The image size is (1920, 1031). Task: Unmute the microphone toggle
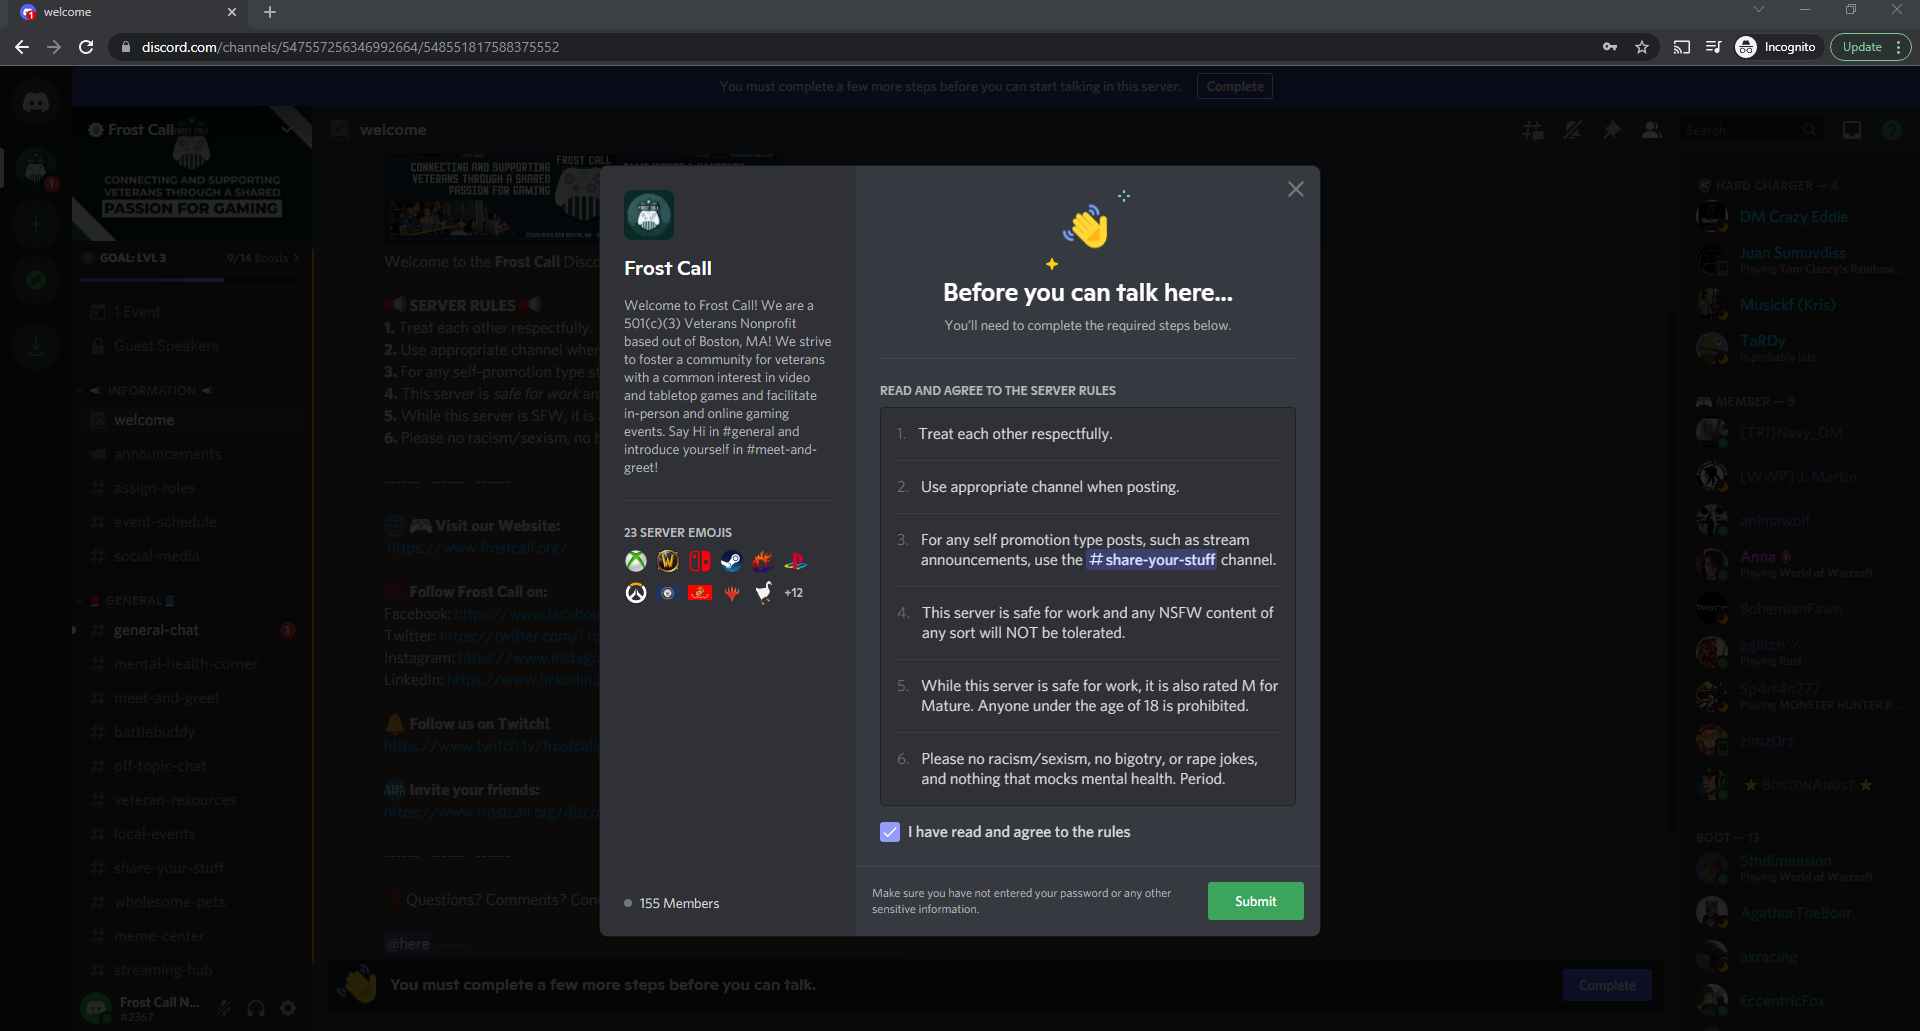point(224,1008)
